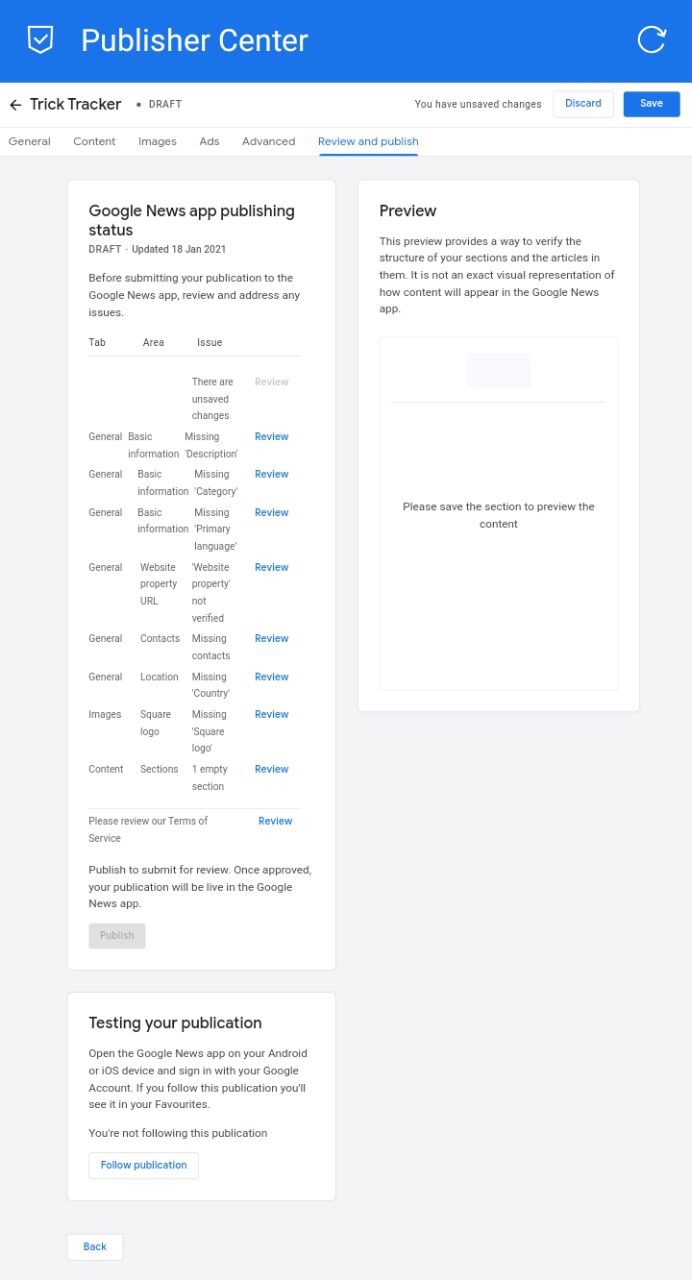Open the Terms of Service review link
This screenshot has width=692, height=1280.
pos(275,822)
